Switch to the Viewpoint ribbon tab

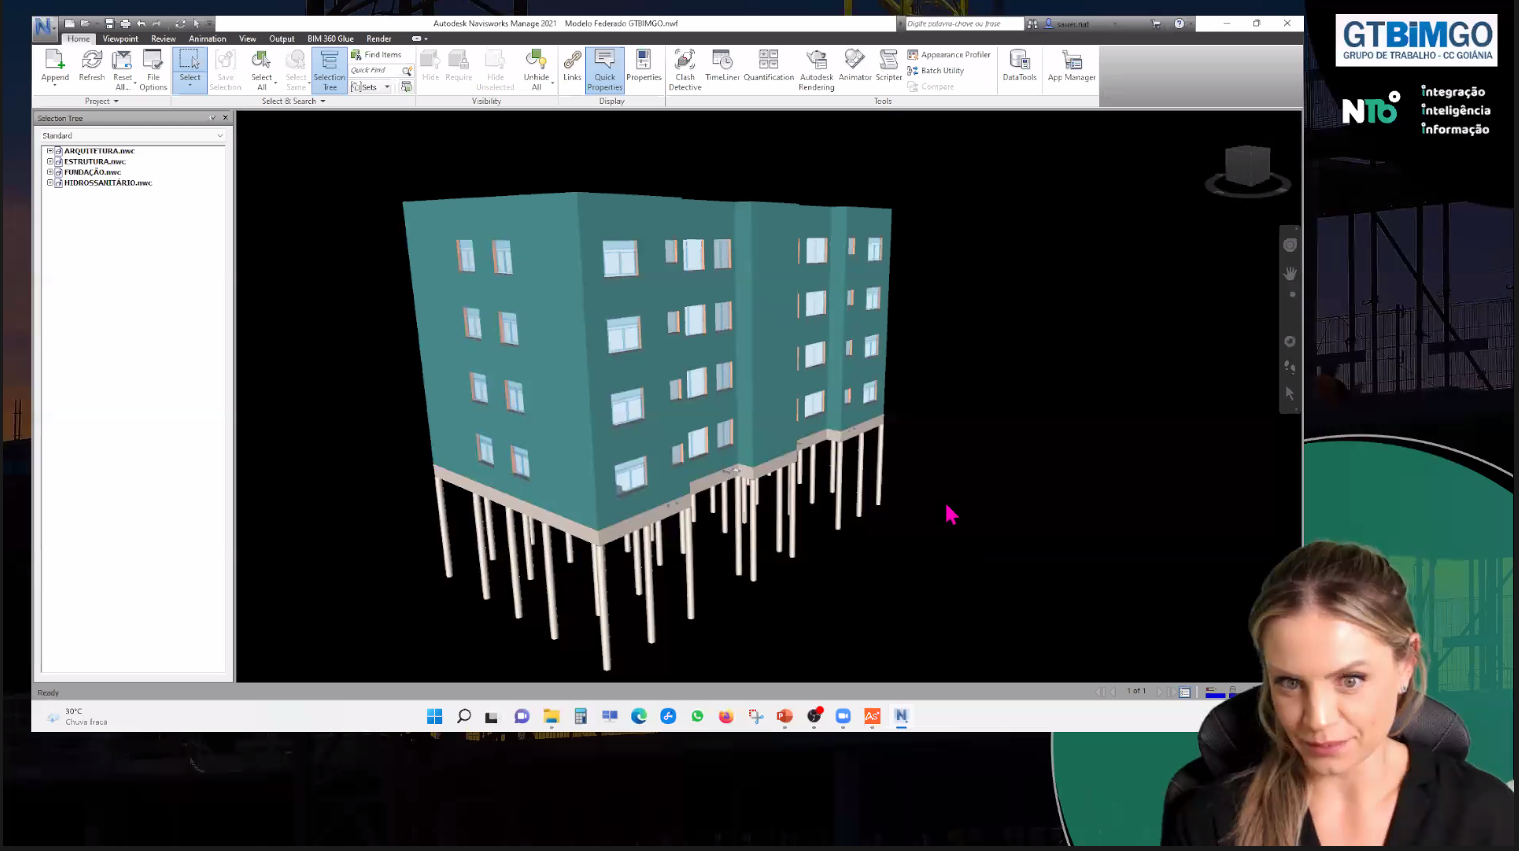pos(120,39)
